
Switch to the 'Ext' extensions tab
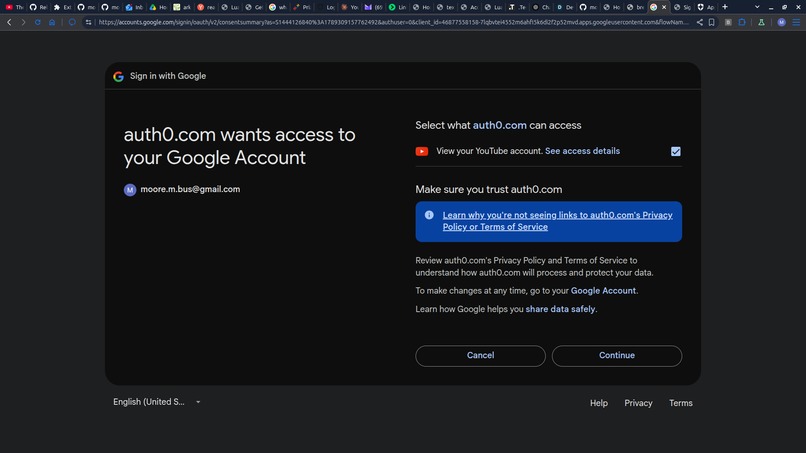(x=62, y=7)
